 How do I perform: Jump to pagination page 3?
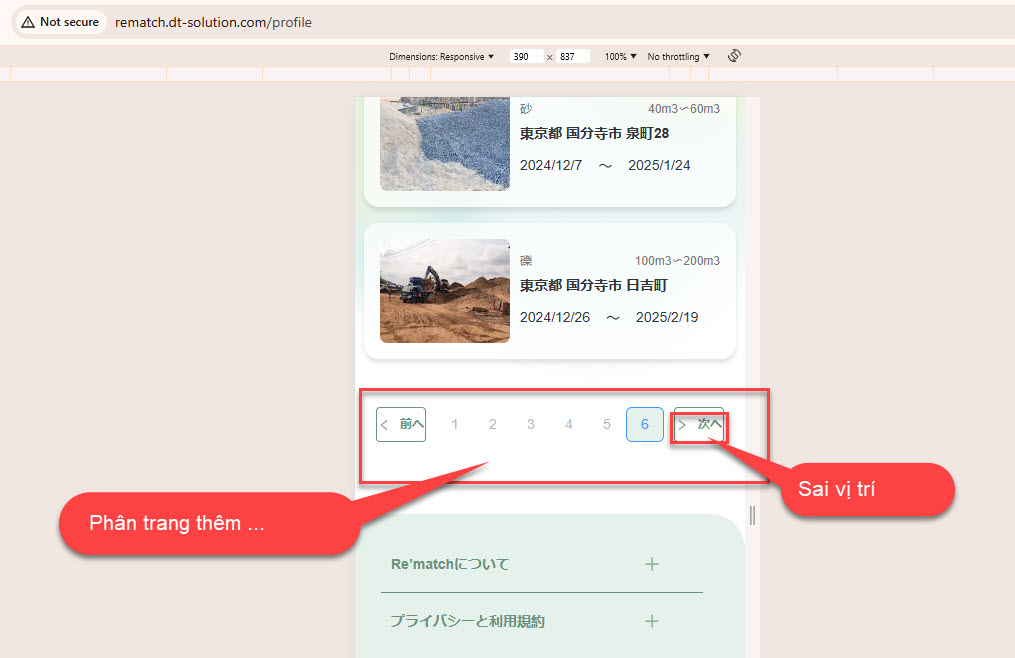531,424
